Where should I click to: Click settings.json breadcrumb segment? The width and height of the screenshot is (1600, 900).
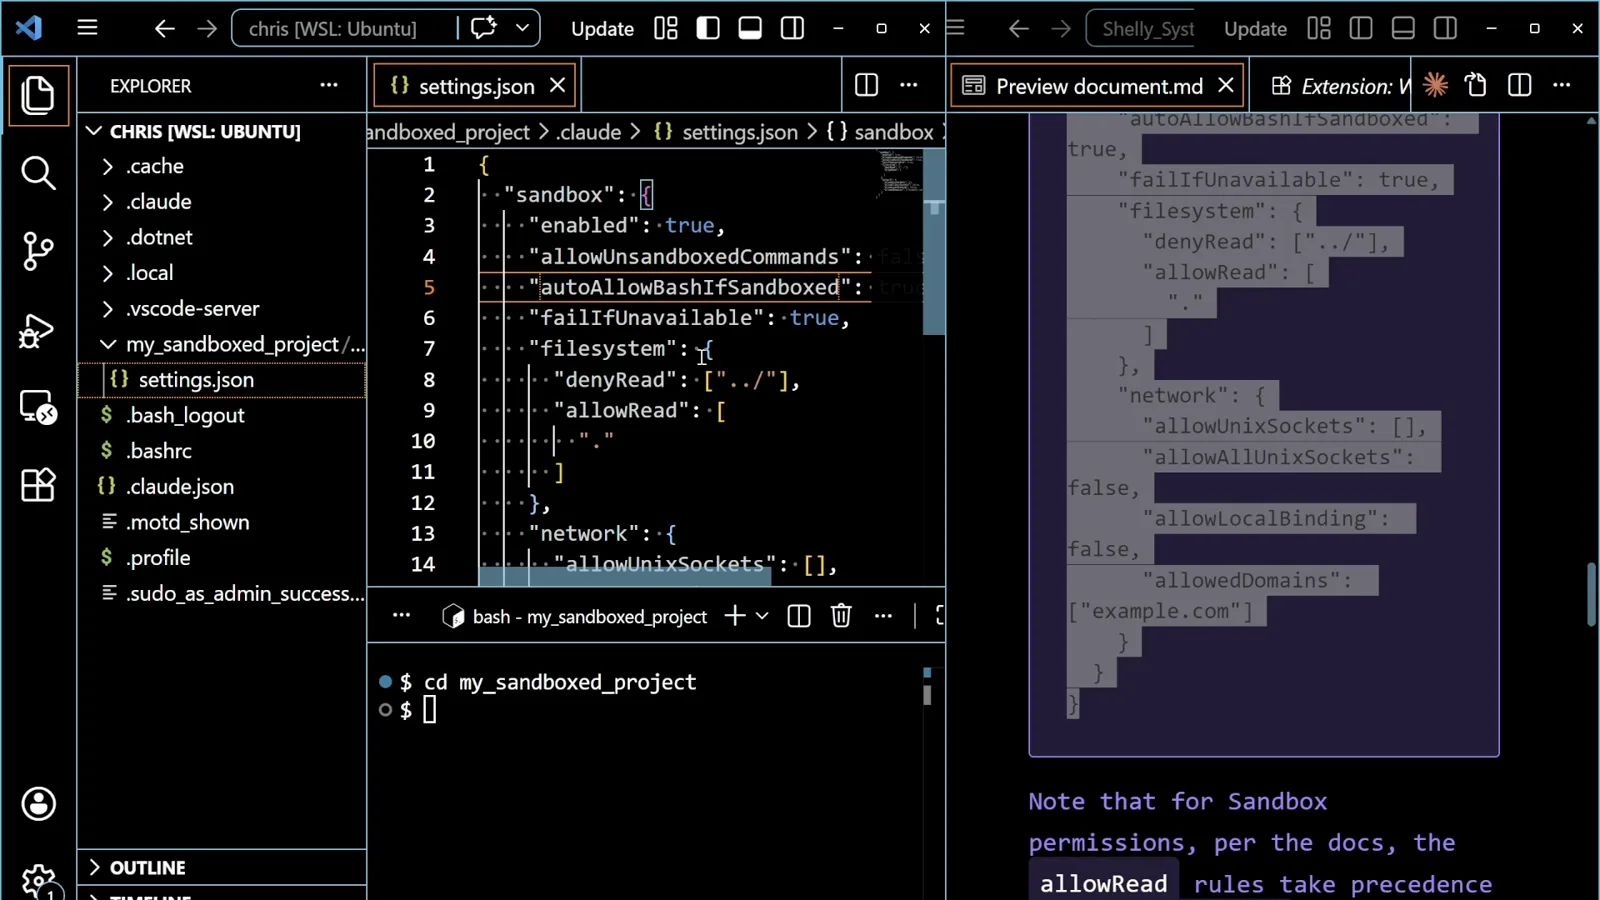tap(726, 132)
